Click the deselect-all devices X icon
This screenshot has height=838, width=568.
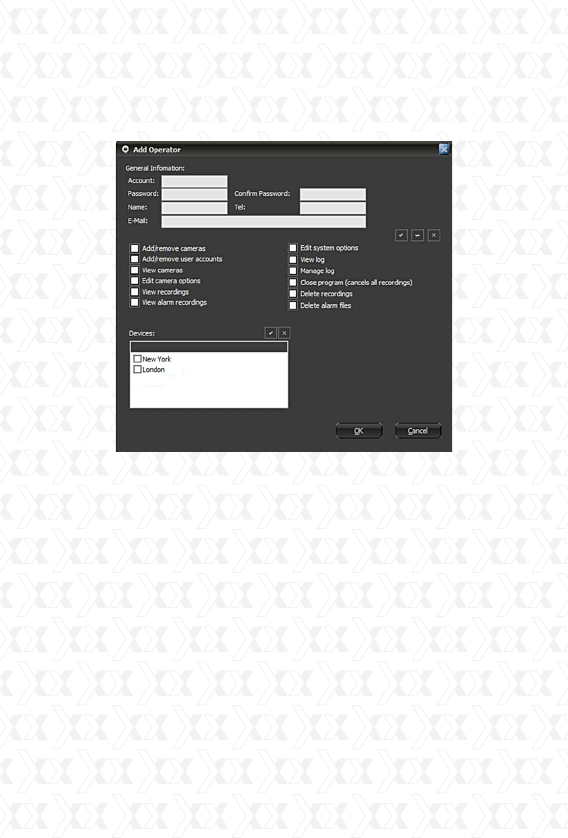[x=284, y=333]
